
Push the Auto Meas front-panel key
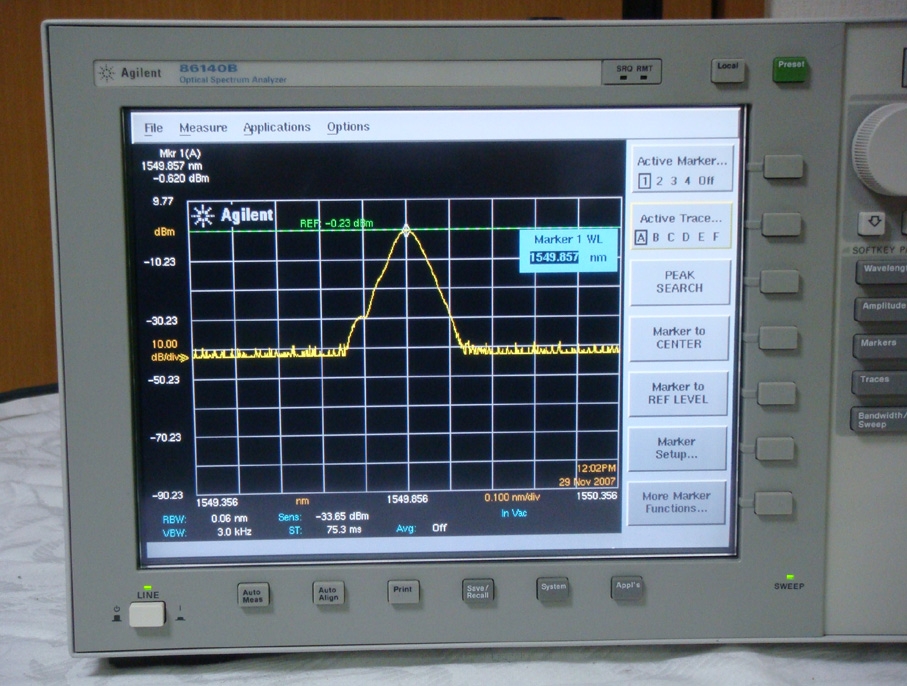point(253,594)
